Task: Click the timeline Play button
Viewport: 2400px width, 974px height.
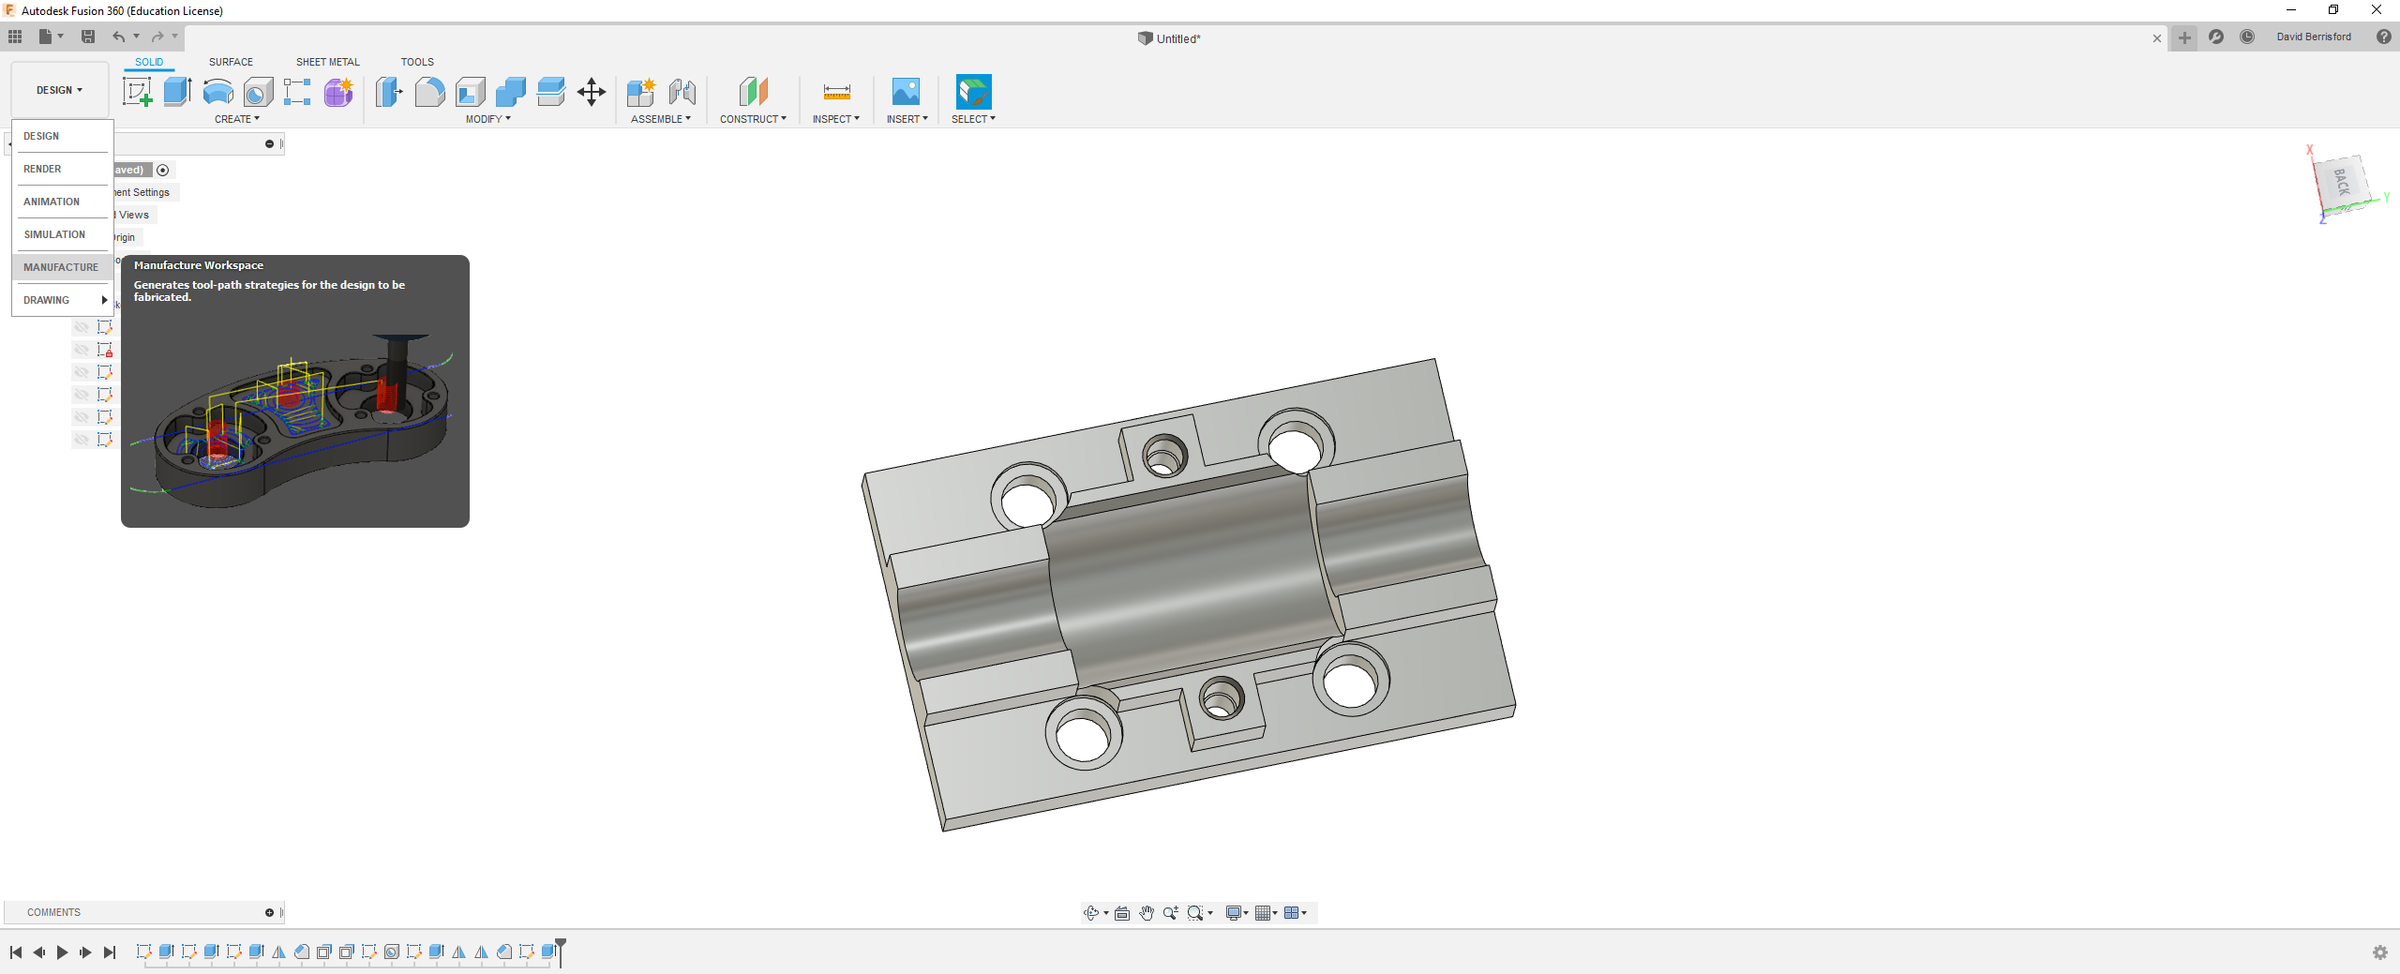Action: 62,952
